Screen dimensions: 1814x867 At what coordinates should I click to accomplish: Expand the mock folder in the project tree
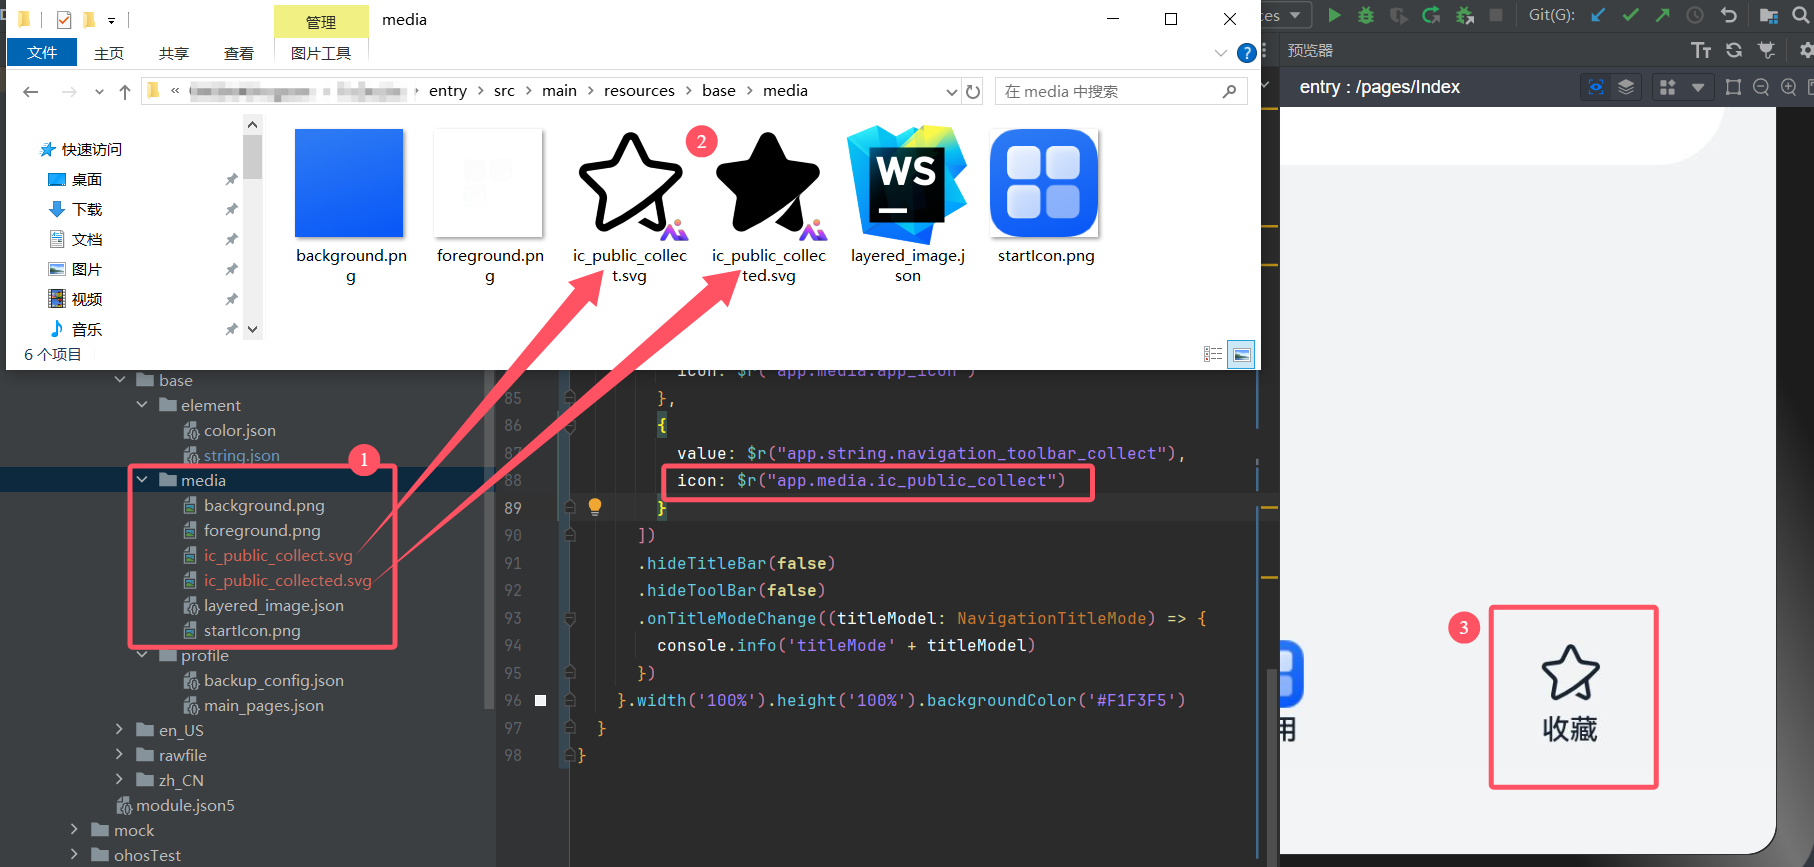pyautogui.click(x=75, y=830)
